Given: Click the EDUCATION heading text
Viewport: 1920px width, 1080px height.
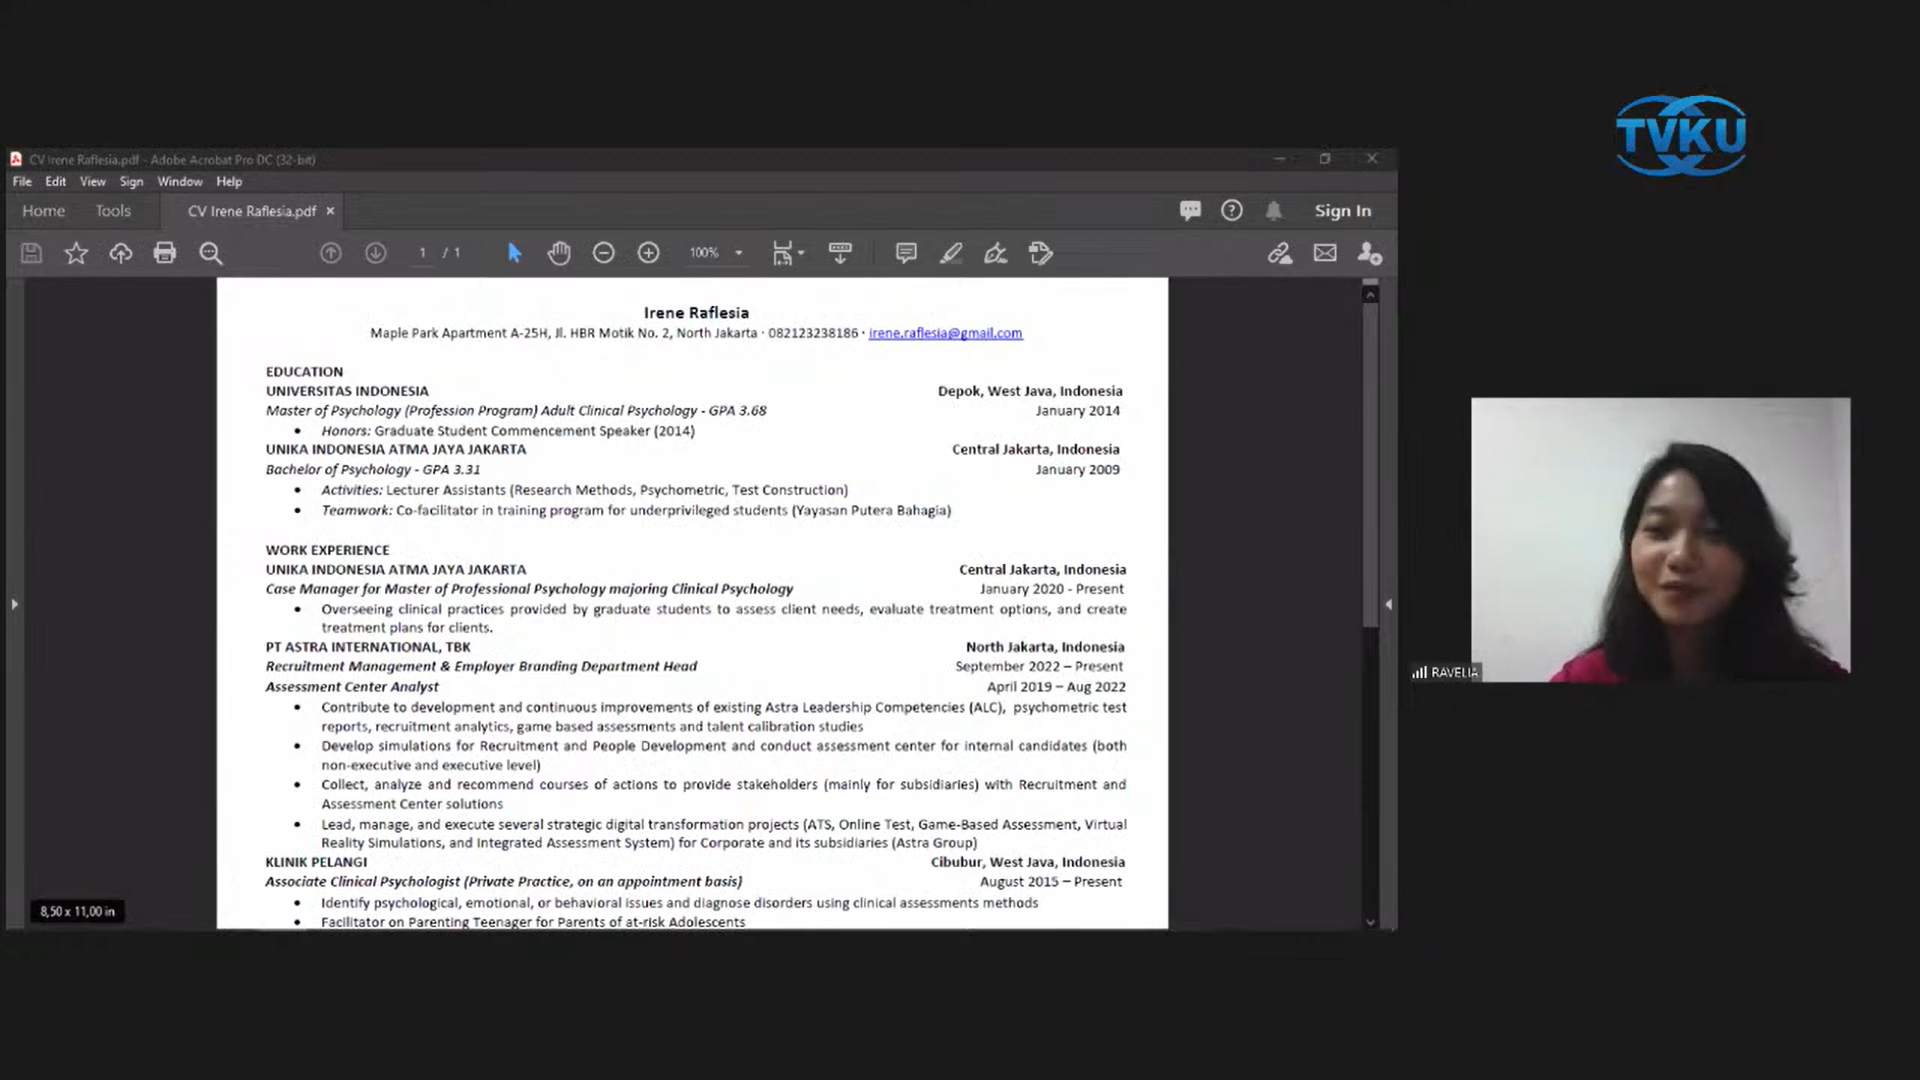Looking at the screenshot, I should 304,372.
